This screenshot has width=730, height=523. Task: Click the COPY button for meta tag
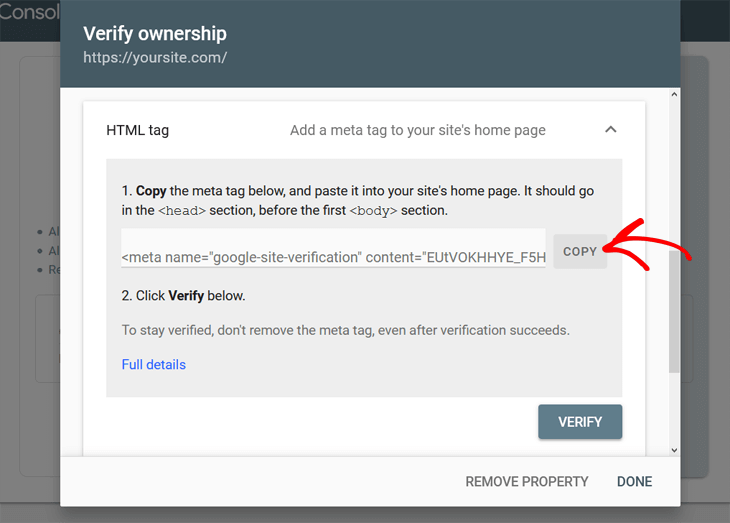coord(580,252)
